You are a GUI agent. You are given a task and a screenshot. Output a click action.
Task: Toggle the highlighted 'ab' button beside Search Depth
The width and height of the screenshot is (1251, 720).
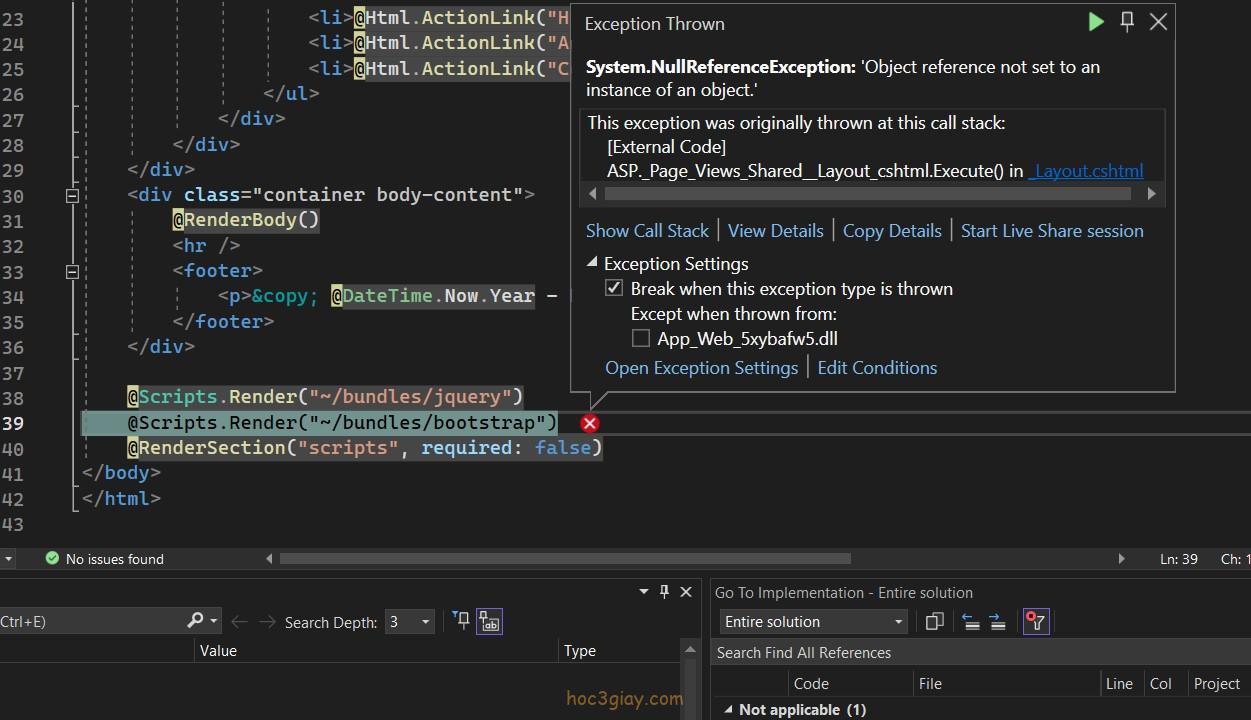pyautogui.click(x=489, y=621)
